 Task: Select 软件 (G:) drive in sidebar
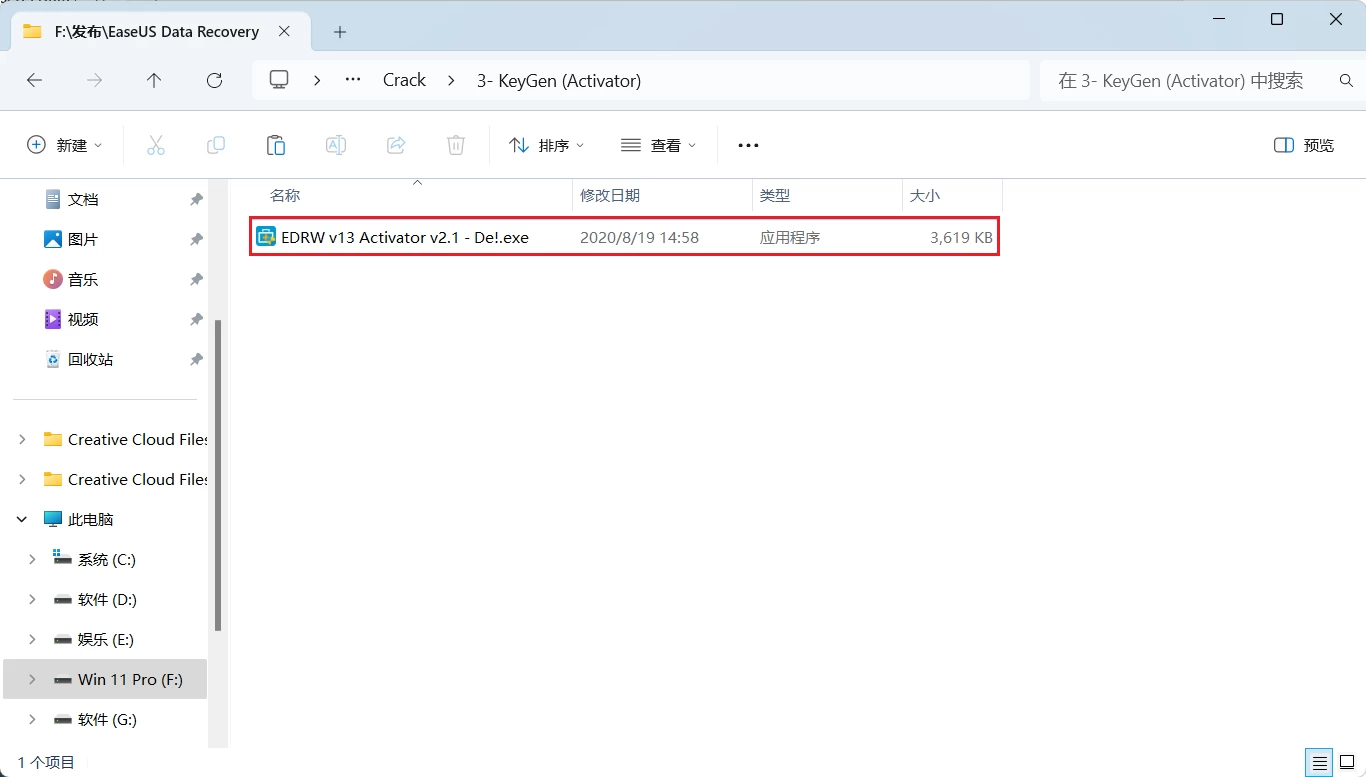(x=107, y=720)
